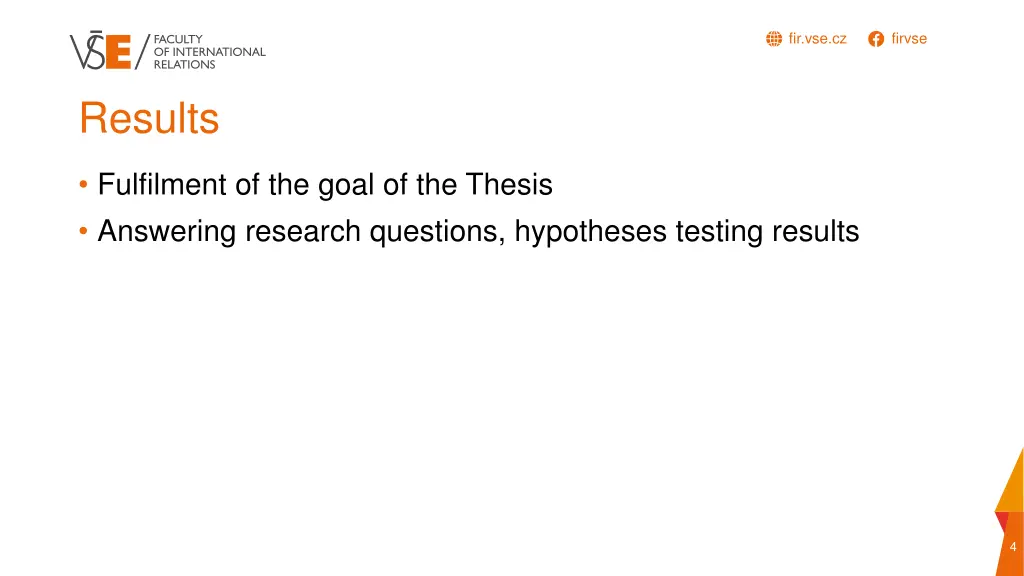Screen dimensions: 1024x576
Task: Click the orange E in the VŠE logo
Action: [x=118, y=52]
